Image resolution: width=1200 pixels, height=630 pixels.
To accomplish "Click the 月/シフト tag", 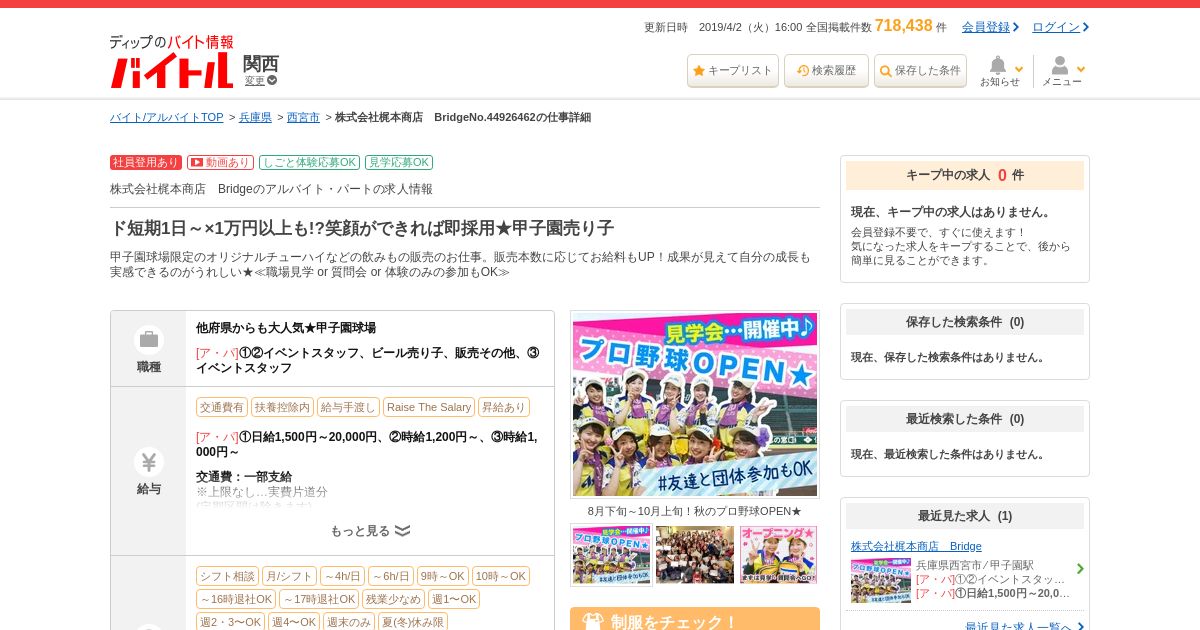I will (x=289, y=576).
